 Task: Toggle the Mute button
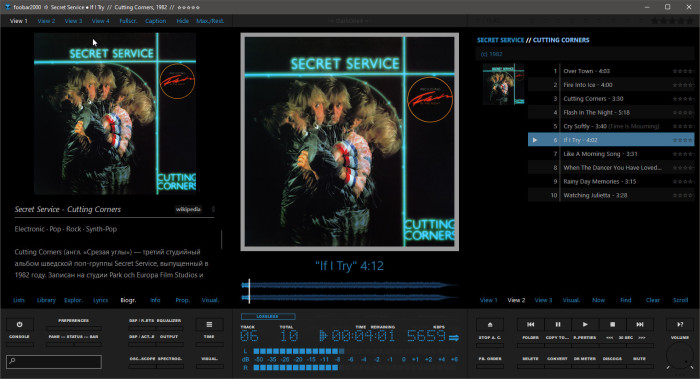pyautogui.click(x=639, y=358)
